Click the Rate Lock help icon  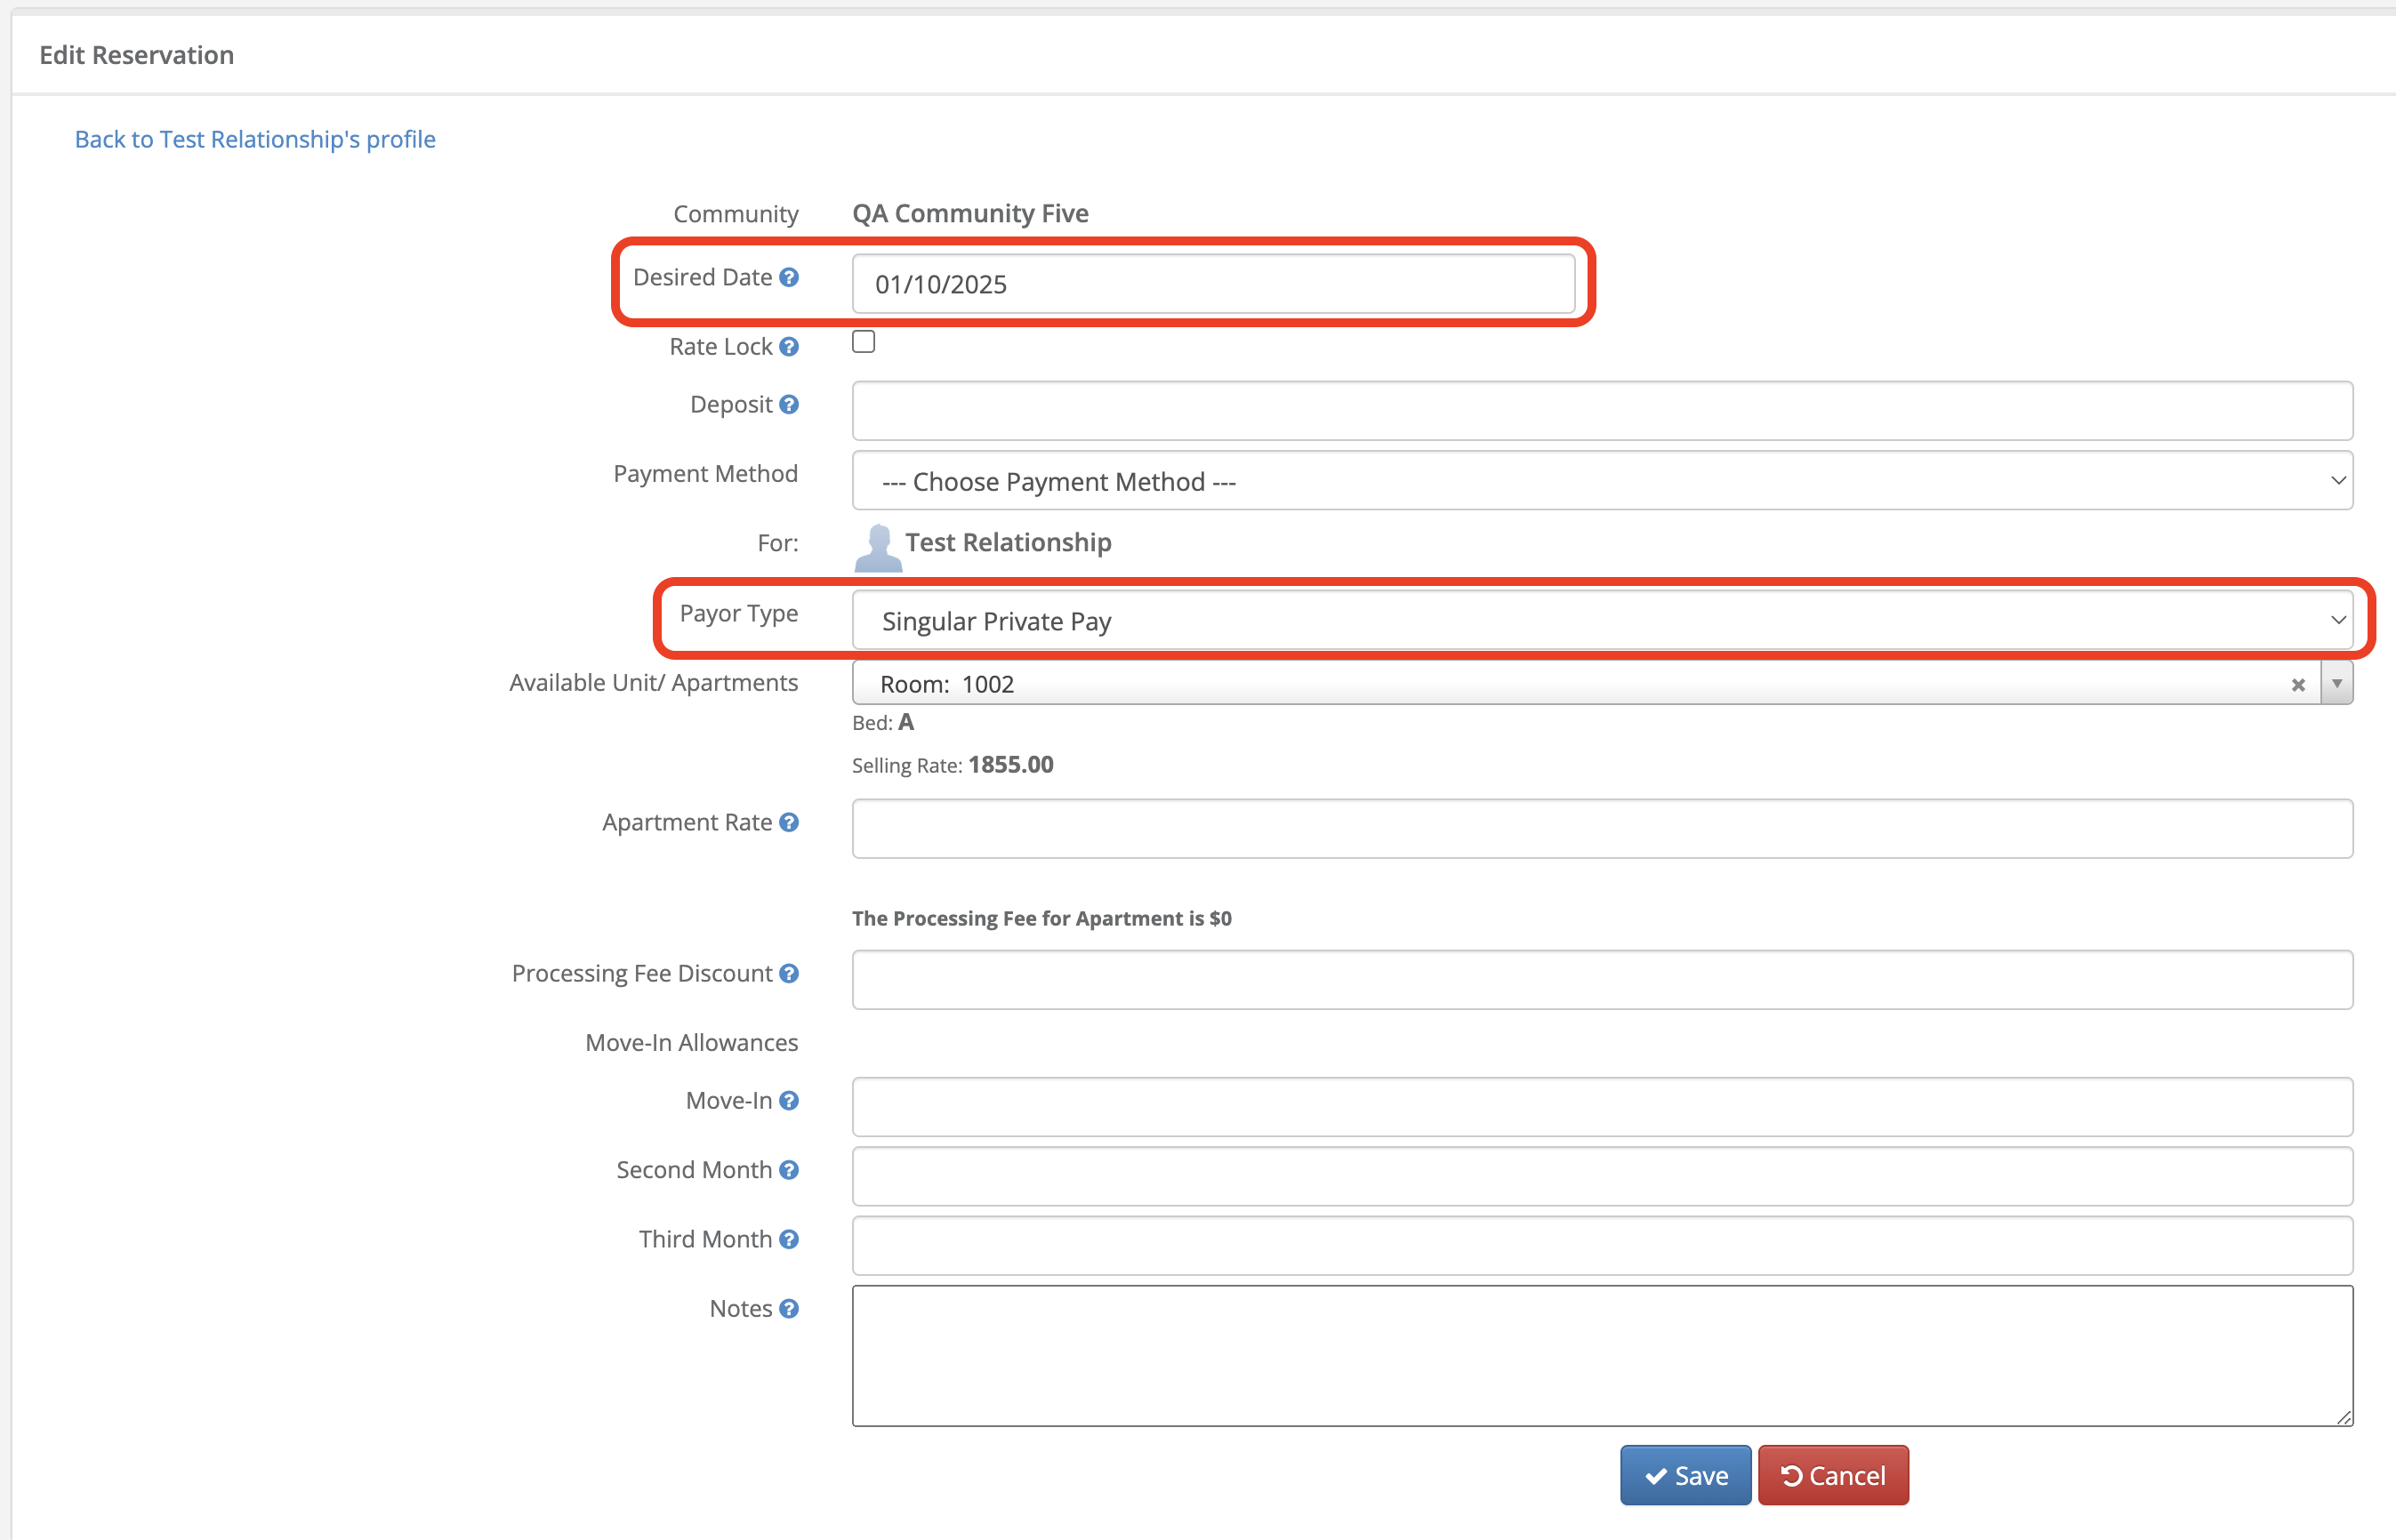click(x=789, y=346)
